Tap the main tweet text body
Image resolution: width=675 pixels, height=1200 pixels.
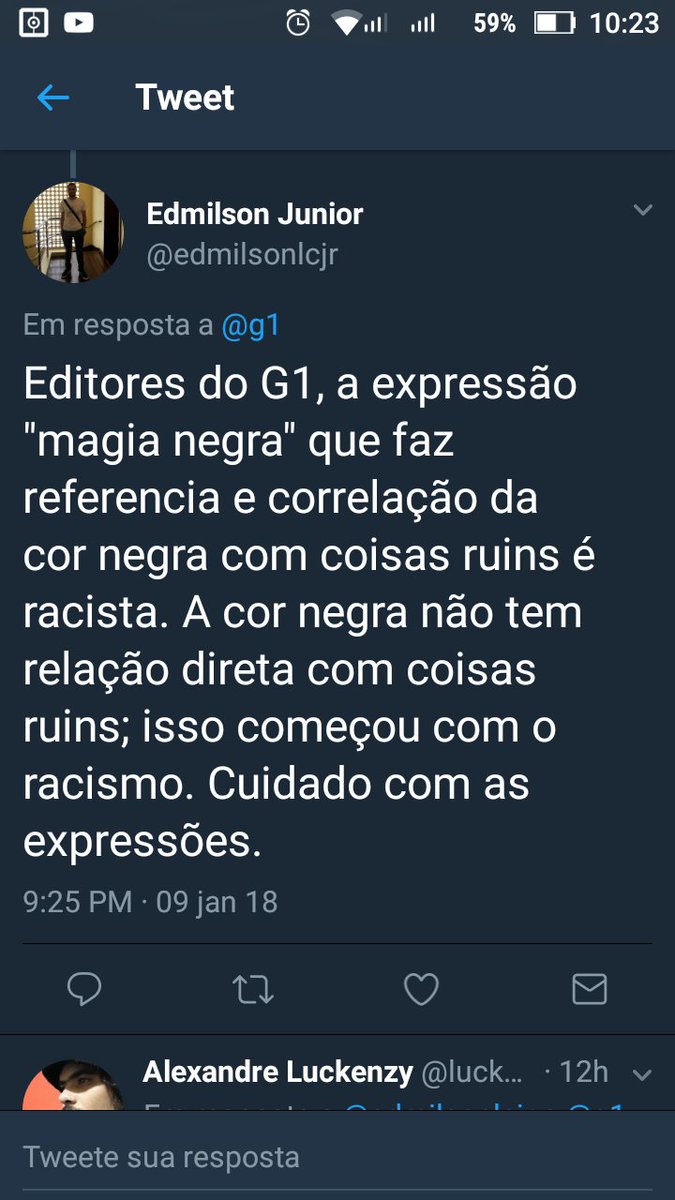point(310,614)
